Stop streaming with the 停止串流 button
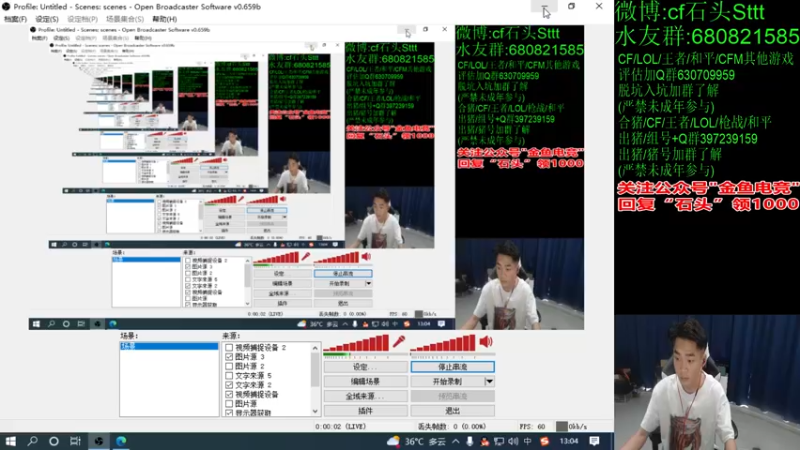 coord(453,367)
